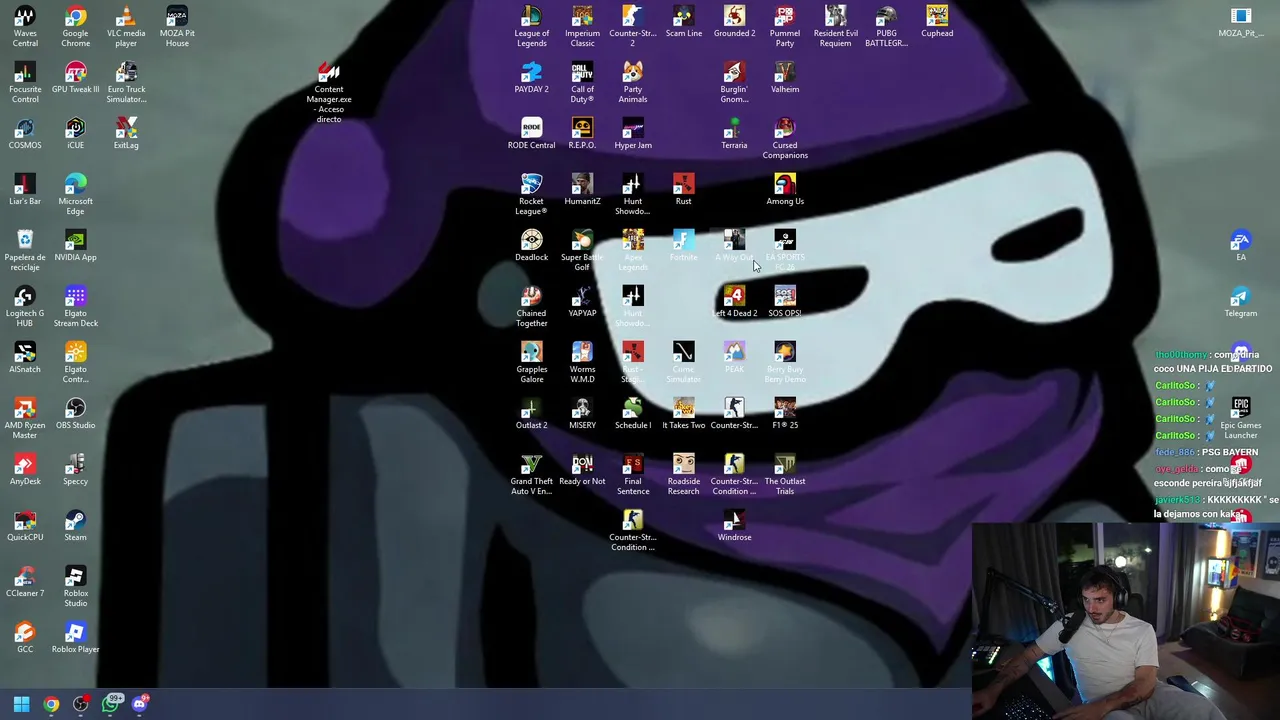Select the Content Manager.exe shortcut
The image size is (1280, 720).
[x=329, y=92]
